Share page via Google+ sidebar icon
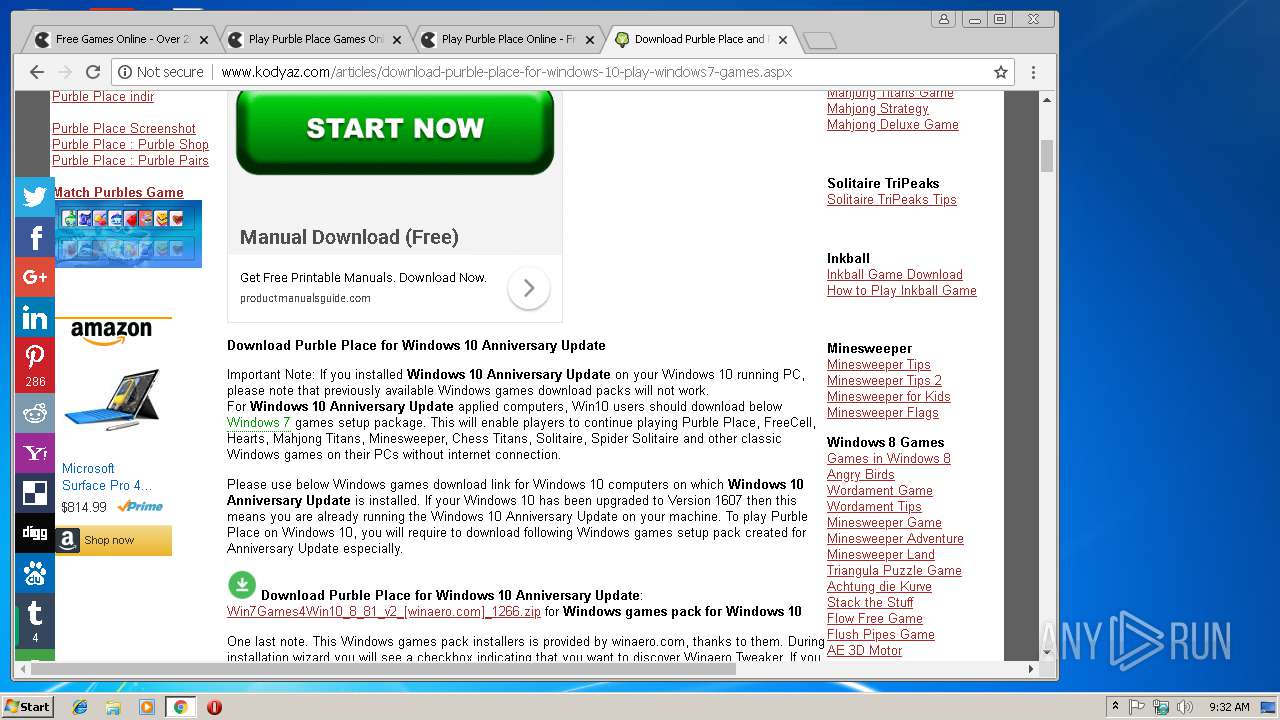 (x=35, y=277)
